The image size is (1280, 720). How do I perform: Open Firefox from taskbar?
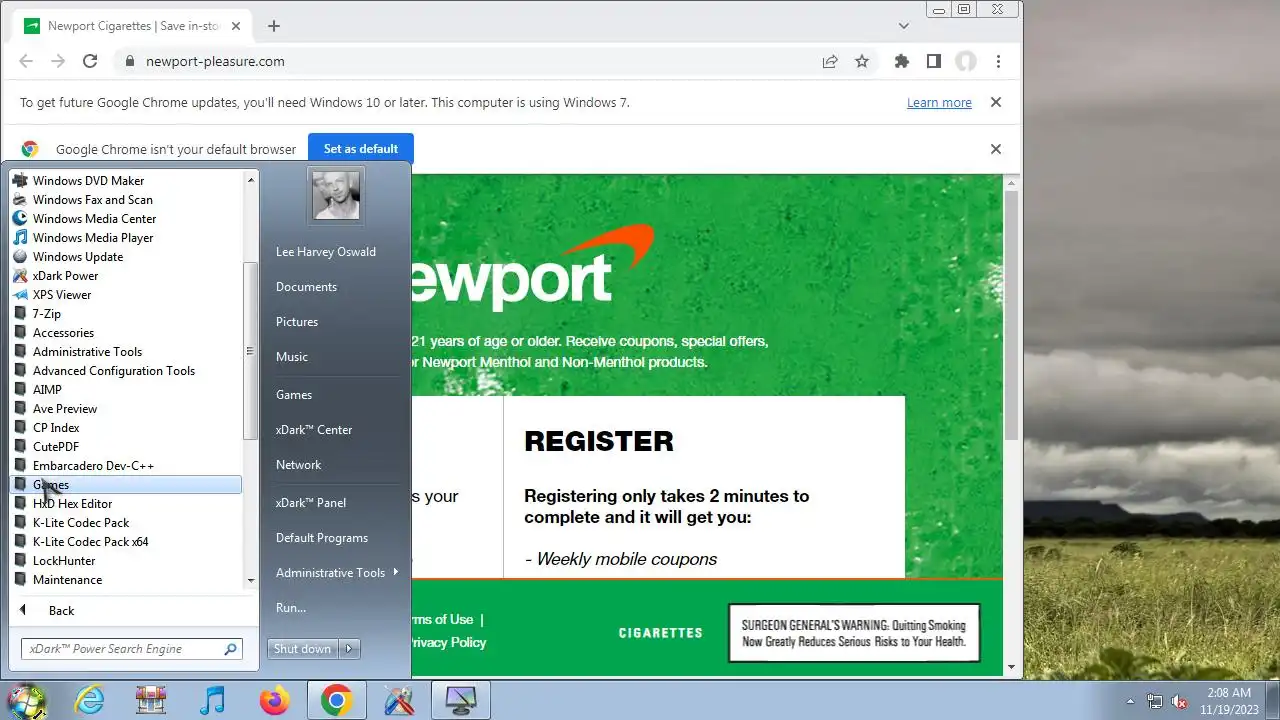pyautogui.click(x=274, y=700)
